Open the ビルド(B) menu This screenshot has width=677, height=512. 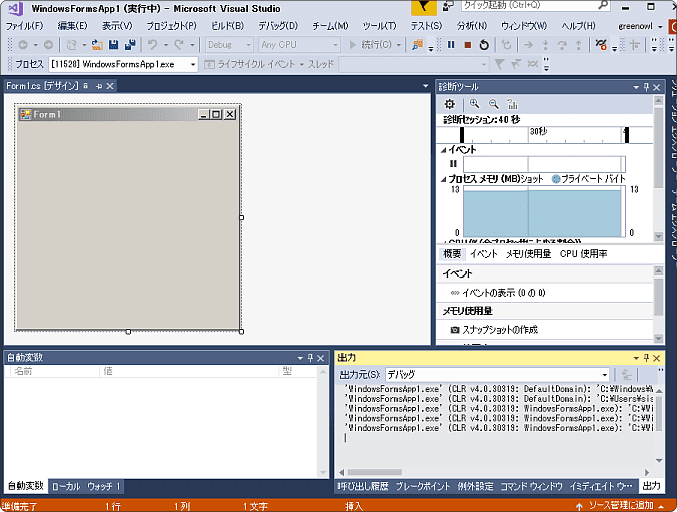(x=227, y=26)
